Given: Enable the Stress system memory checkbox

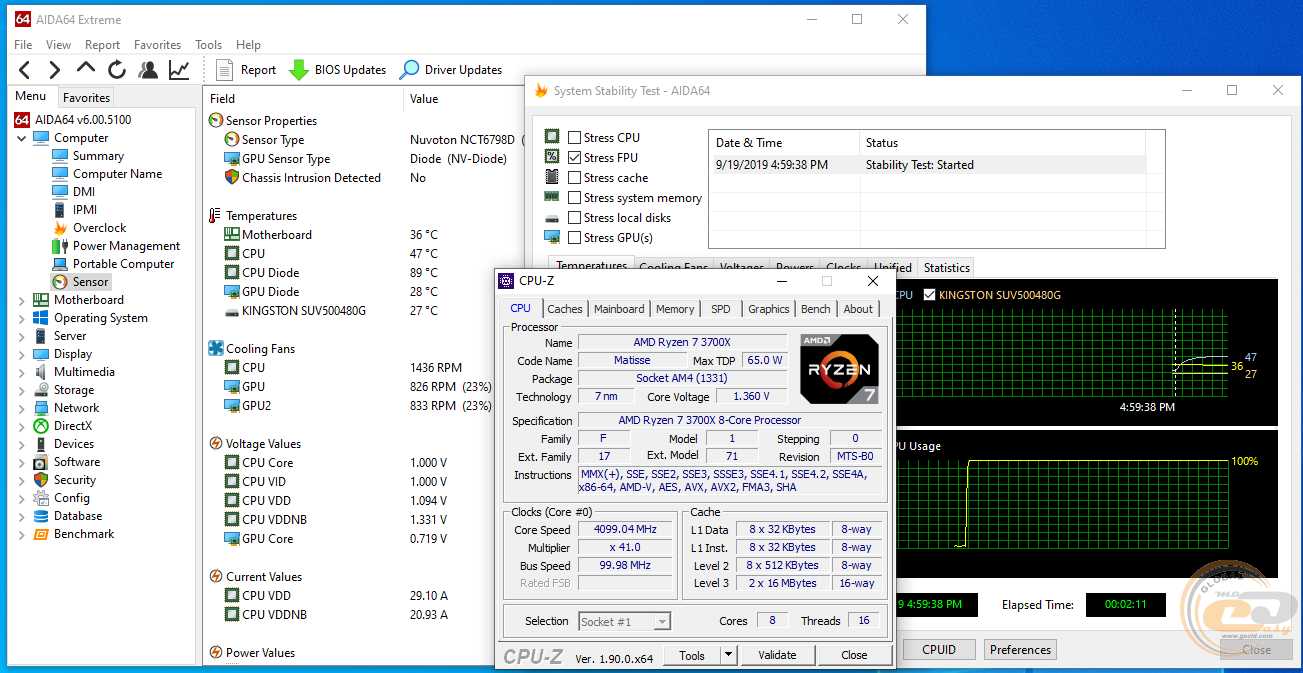Looking at the screenshot, I should coord(574,198).
